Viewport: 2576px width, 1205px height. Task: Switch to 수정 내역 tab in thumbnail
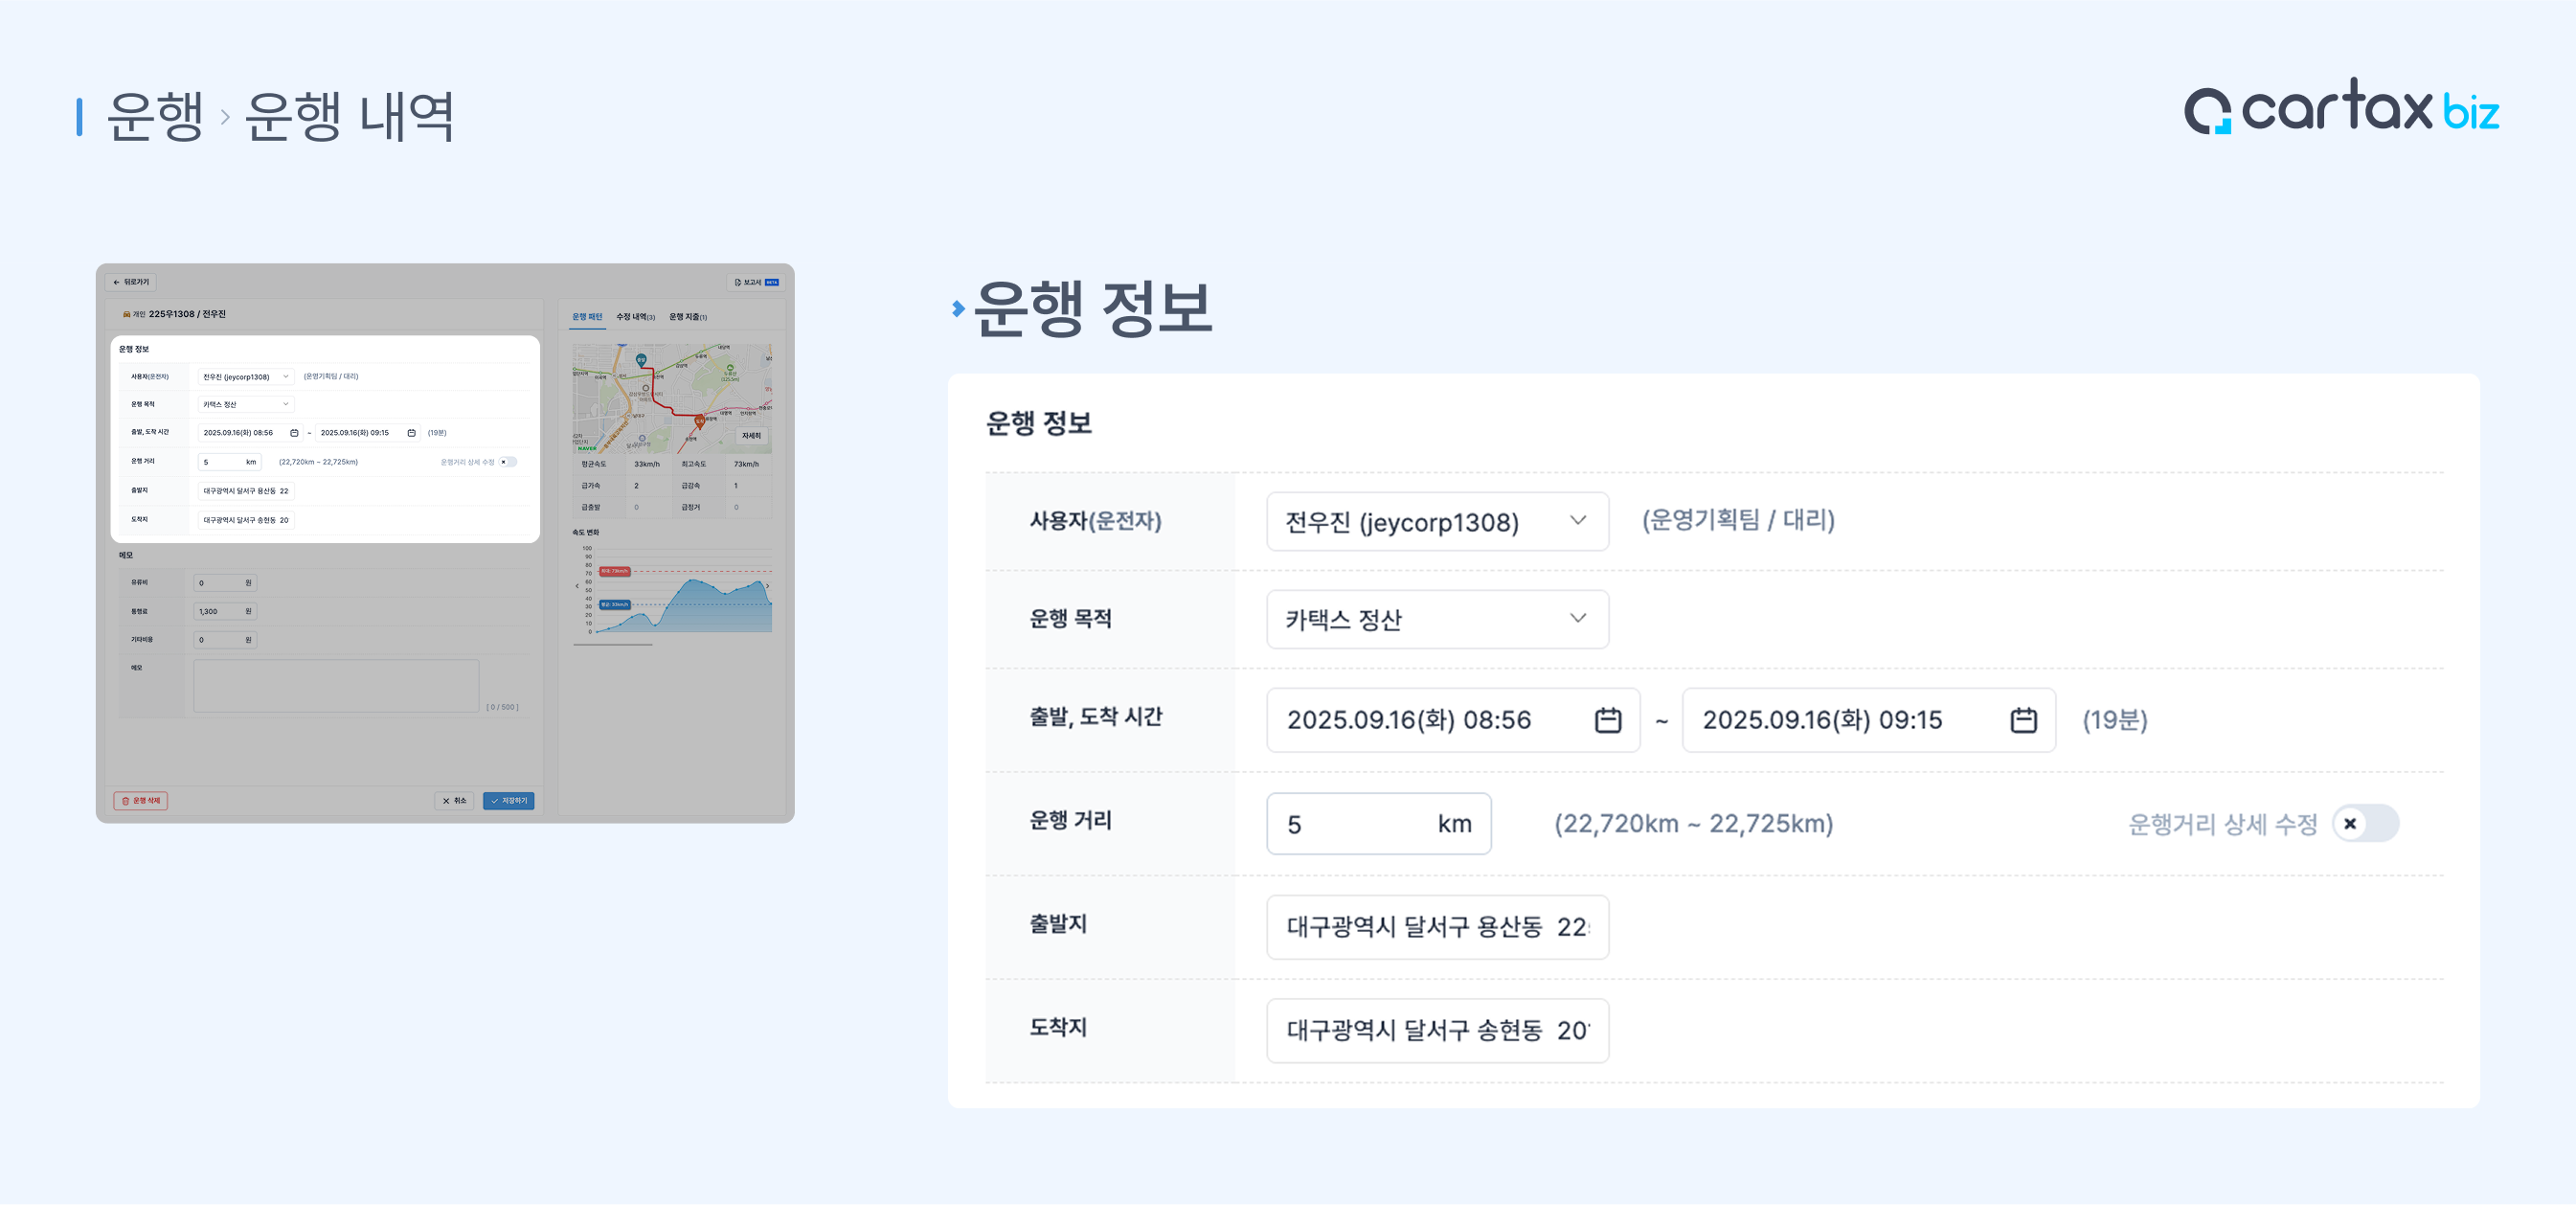tap(635, 317)
